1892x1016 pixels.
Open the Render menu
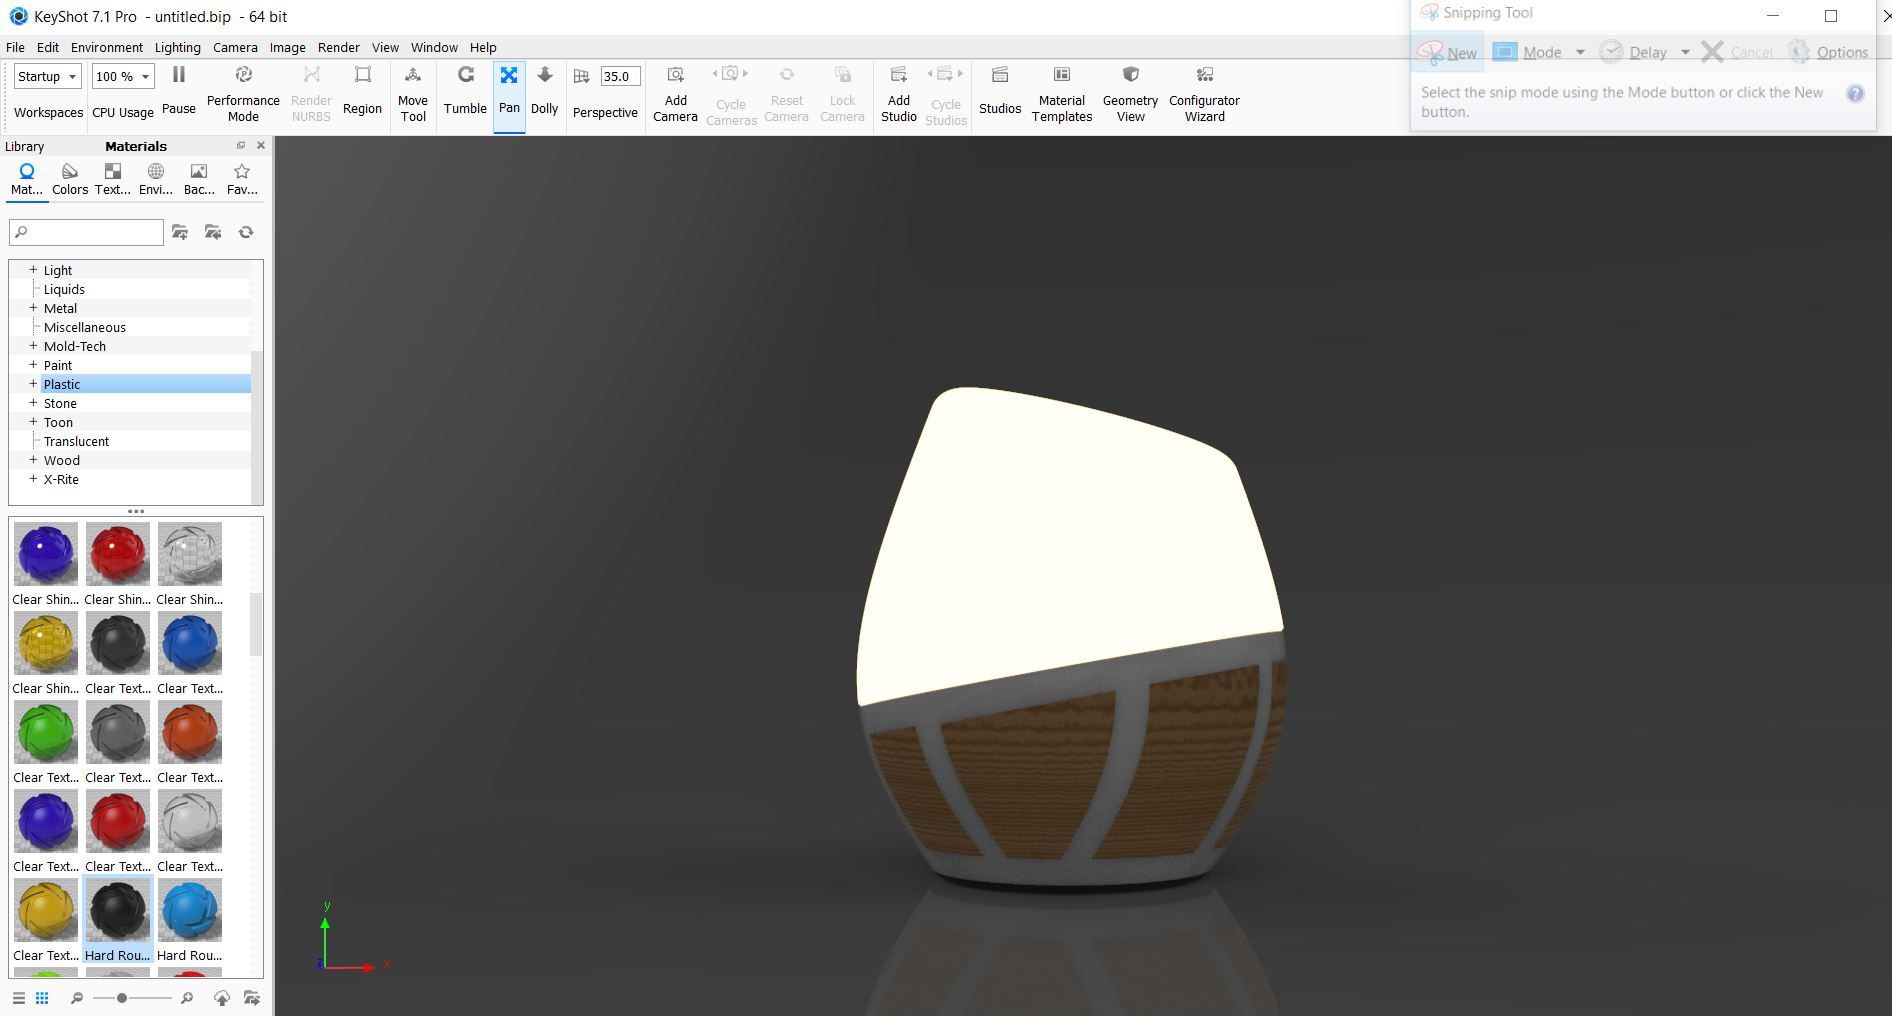point(338,47)
